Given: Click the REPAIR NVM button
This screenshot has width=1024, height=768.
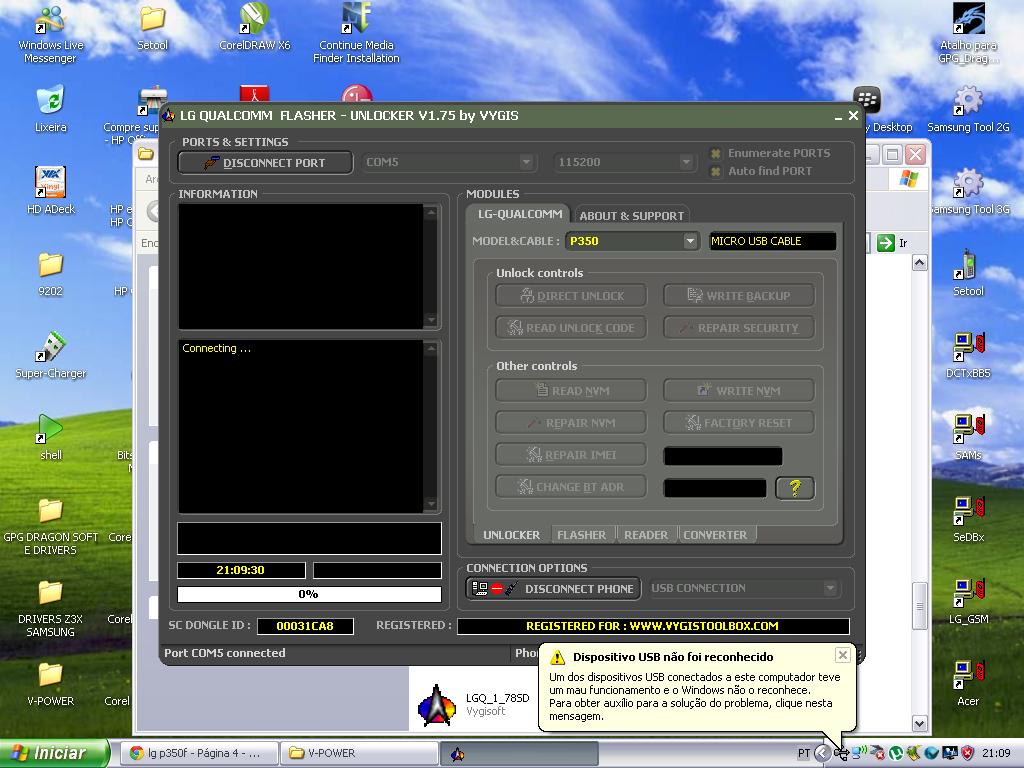Looking at the screenshot, I should (571, 423).
